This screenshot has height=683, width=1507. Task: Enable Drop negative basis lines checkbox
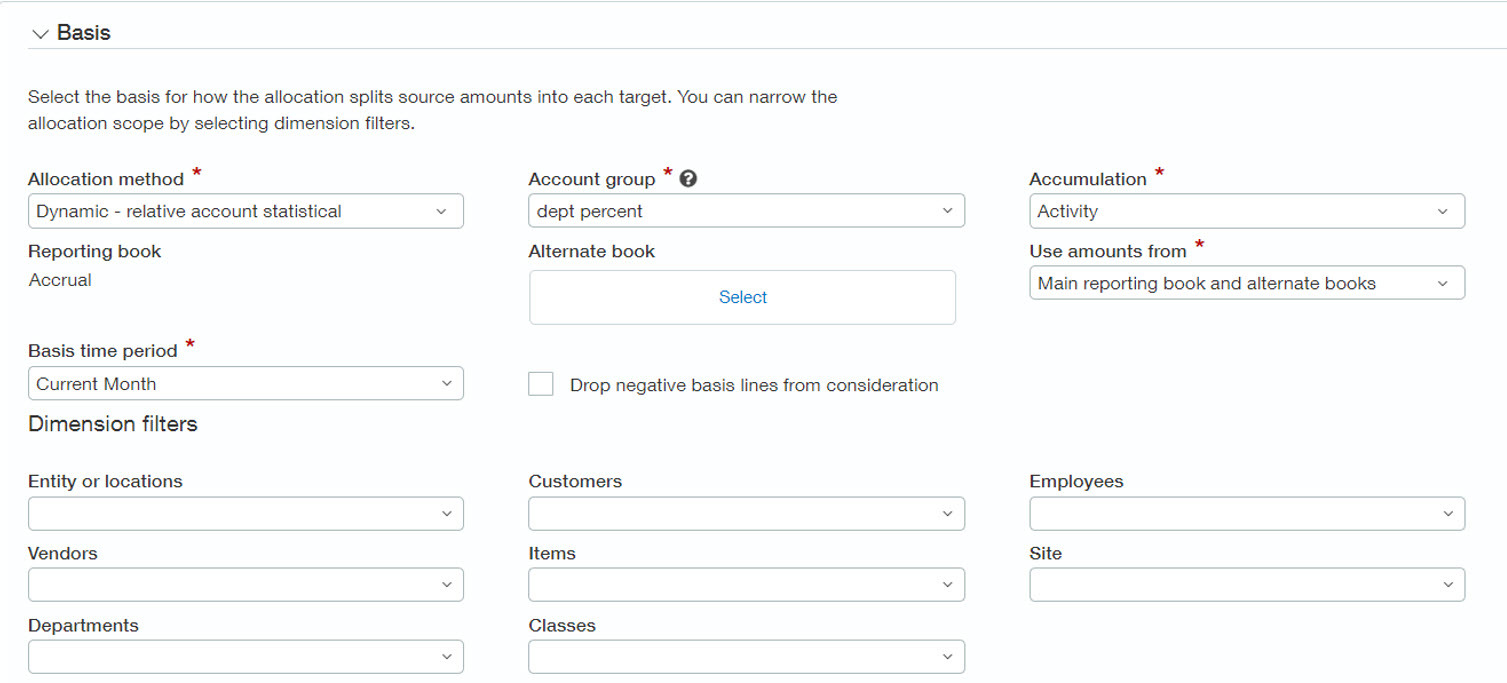[x=541, y=384]
